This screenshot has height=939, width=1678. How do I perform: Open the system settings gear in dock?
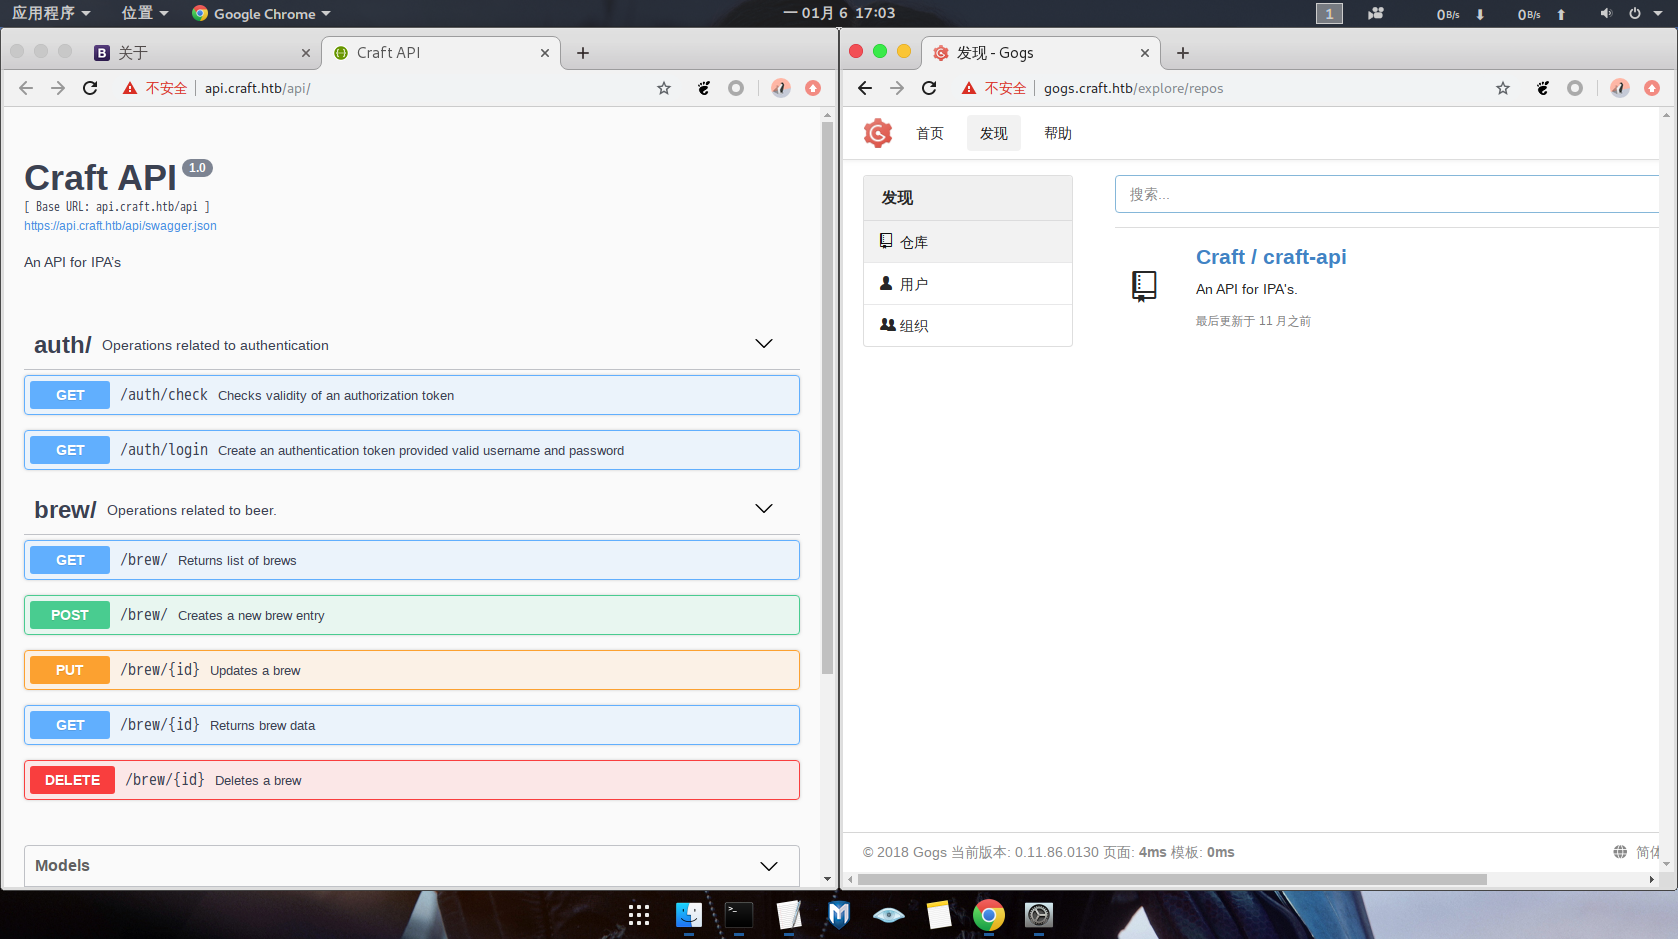(1039, 915)
